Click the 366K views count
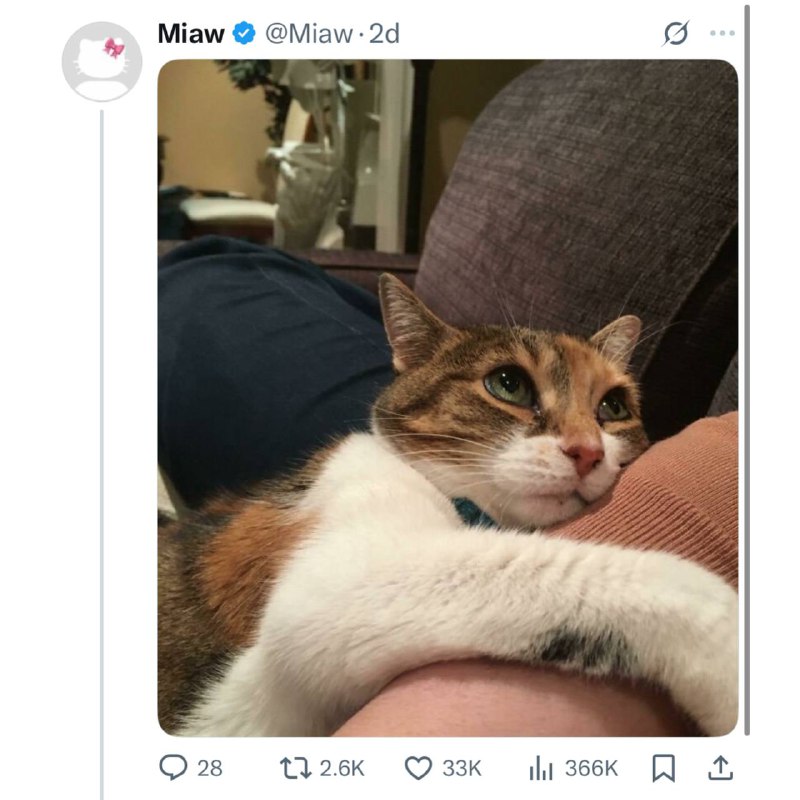This screenshot has height=800, width=800. (591, 768)
